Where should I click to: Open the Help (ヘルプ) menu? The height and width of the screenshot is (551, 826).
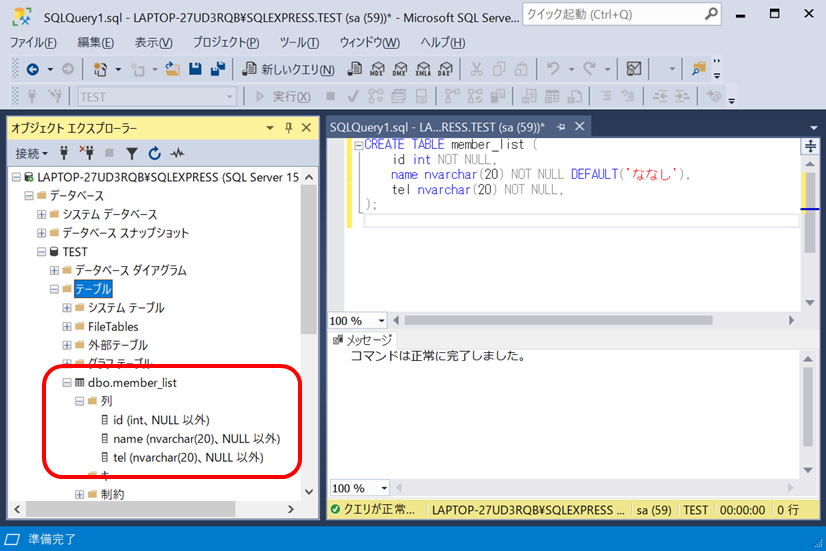(442, 43)
